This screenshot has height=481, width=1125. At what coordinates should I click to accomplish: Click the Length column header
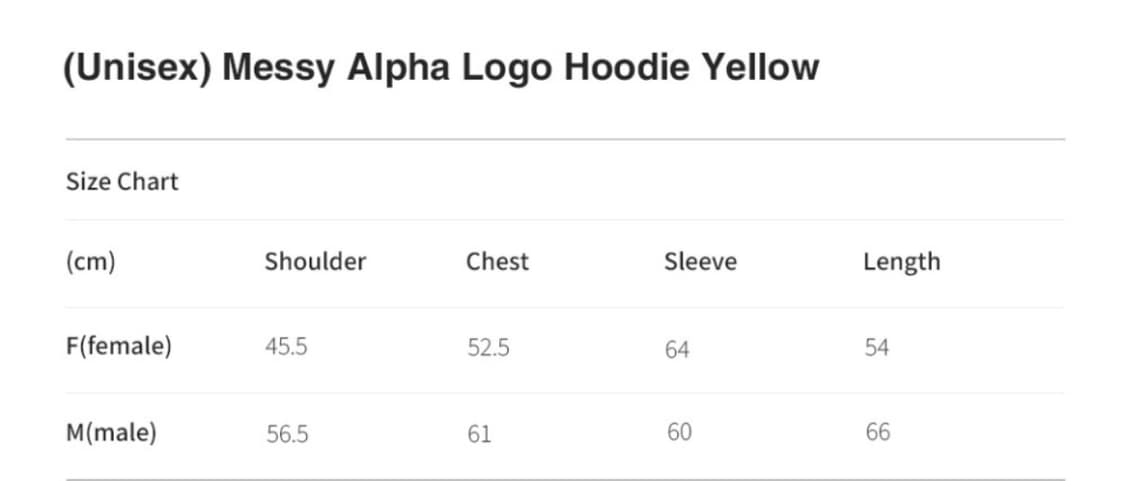point(901,262)
